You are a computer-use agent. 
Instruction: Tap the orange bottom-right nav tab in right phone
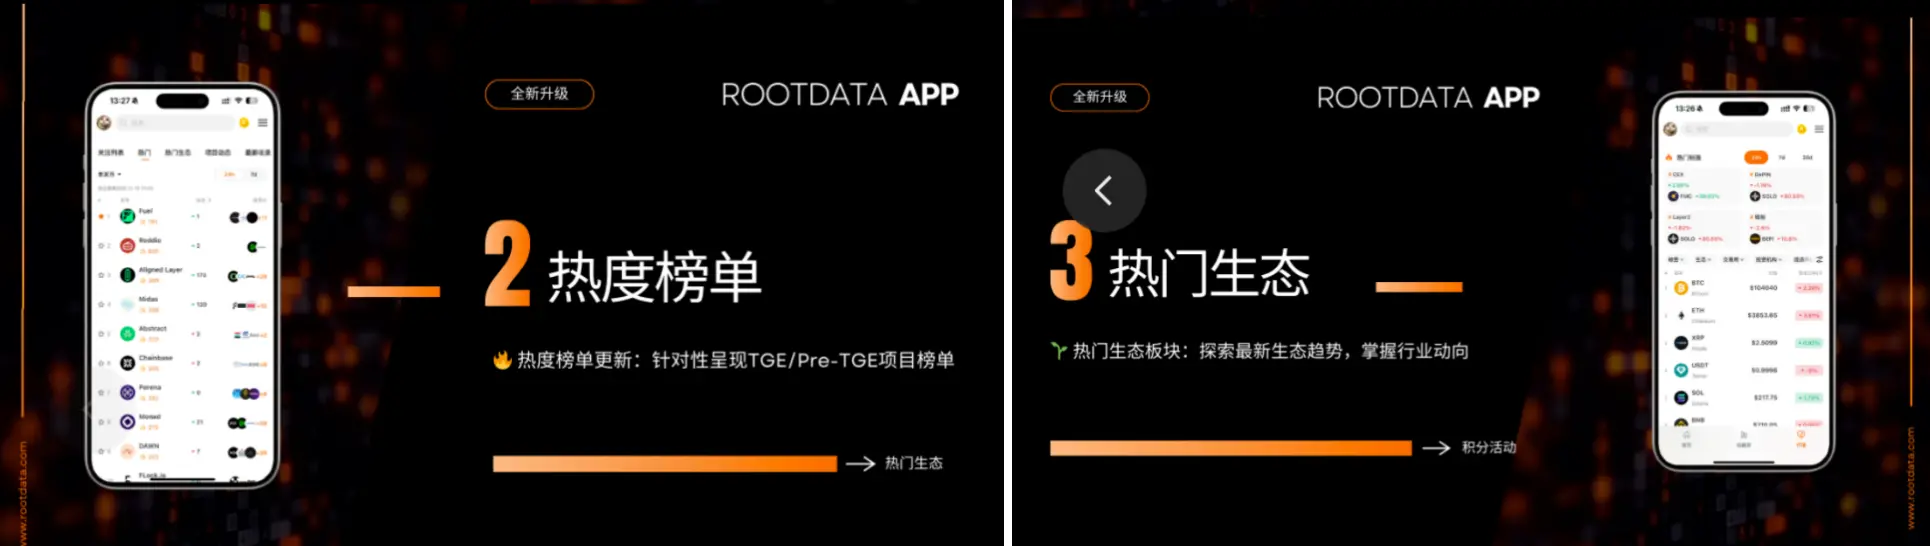click(x=1801, y=439)
